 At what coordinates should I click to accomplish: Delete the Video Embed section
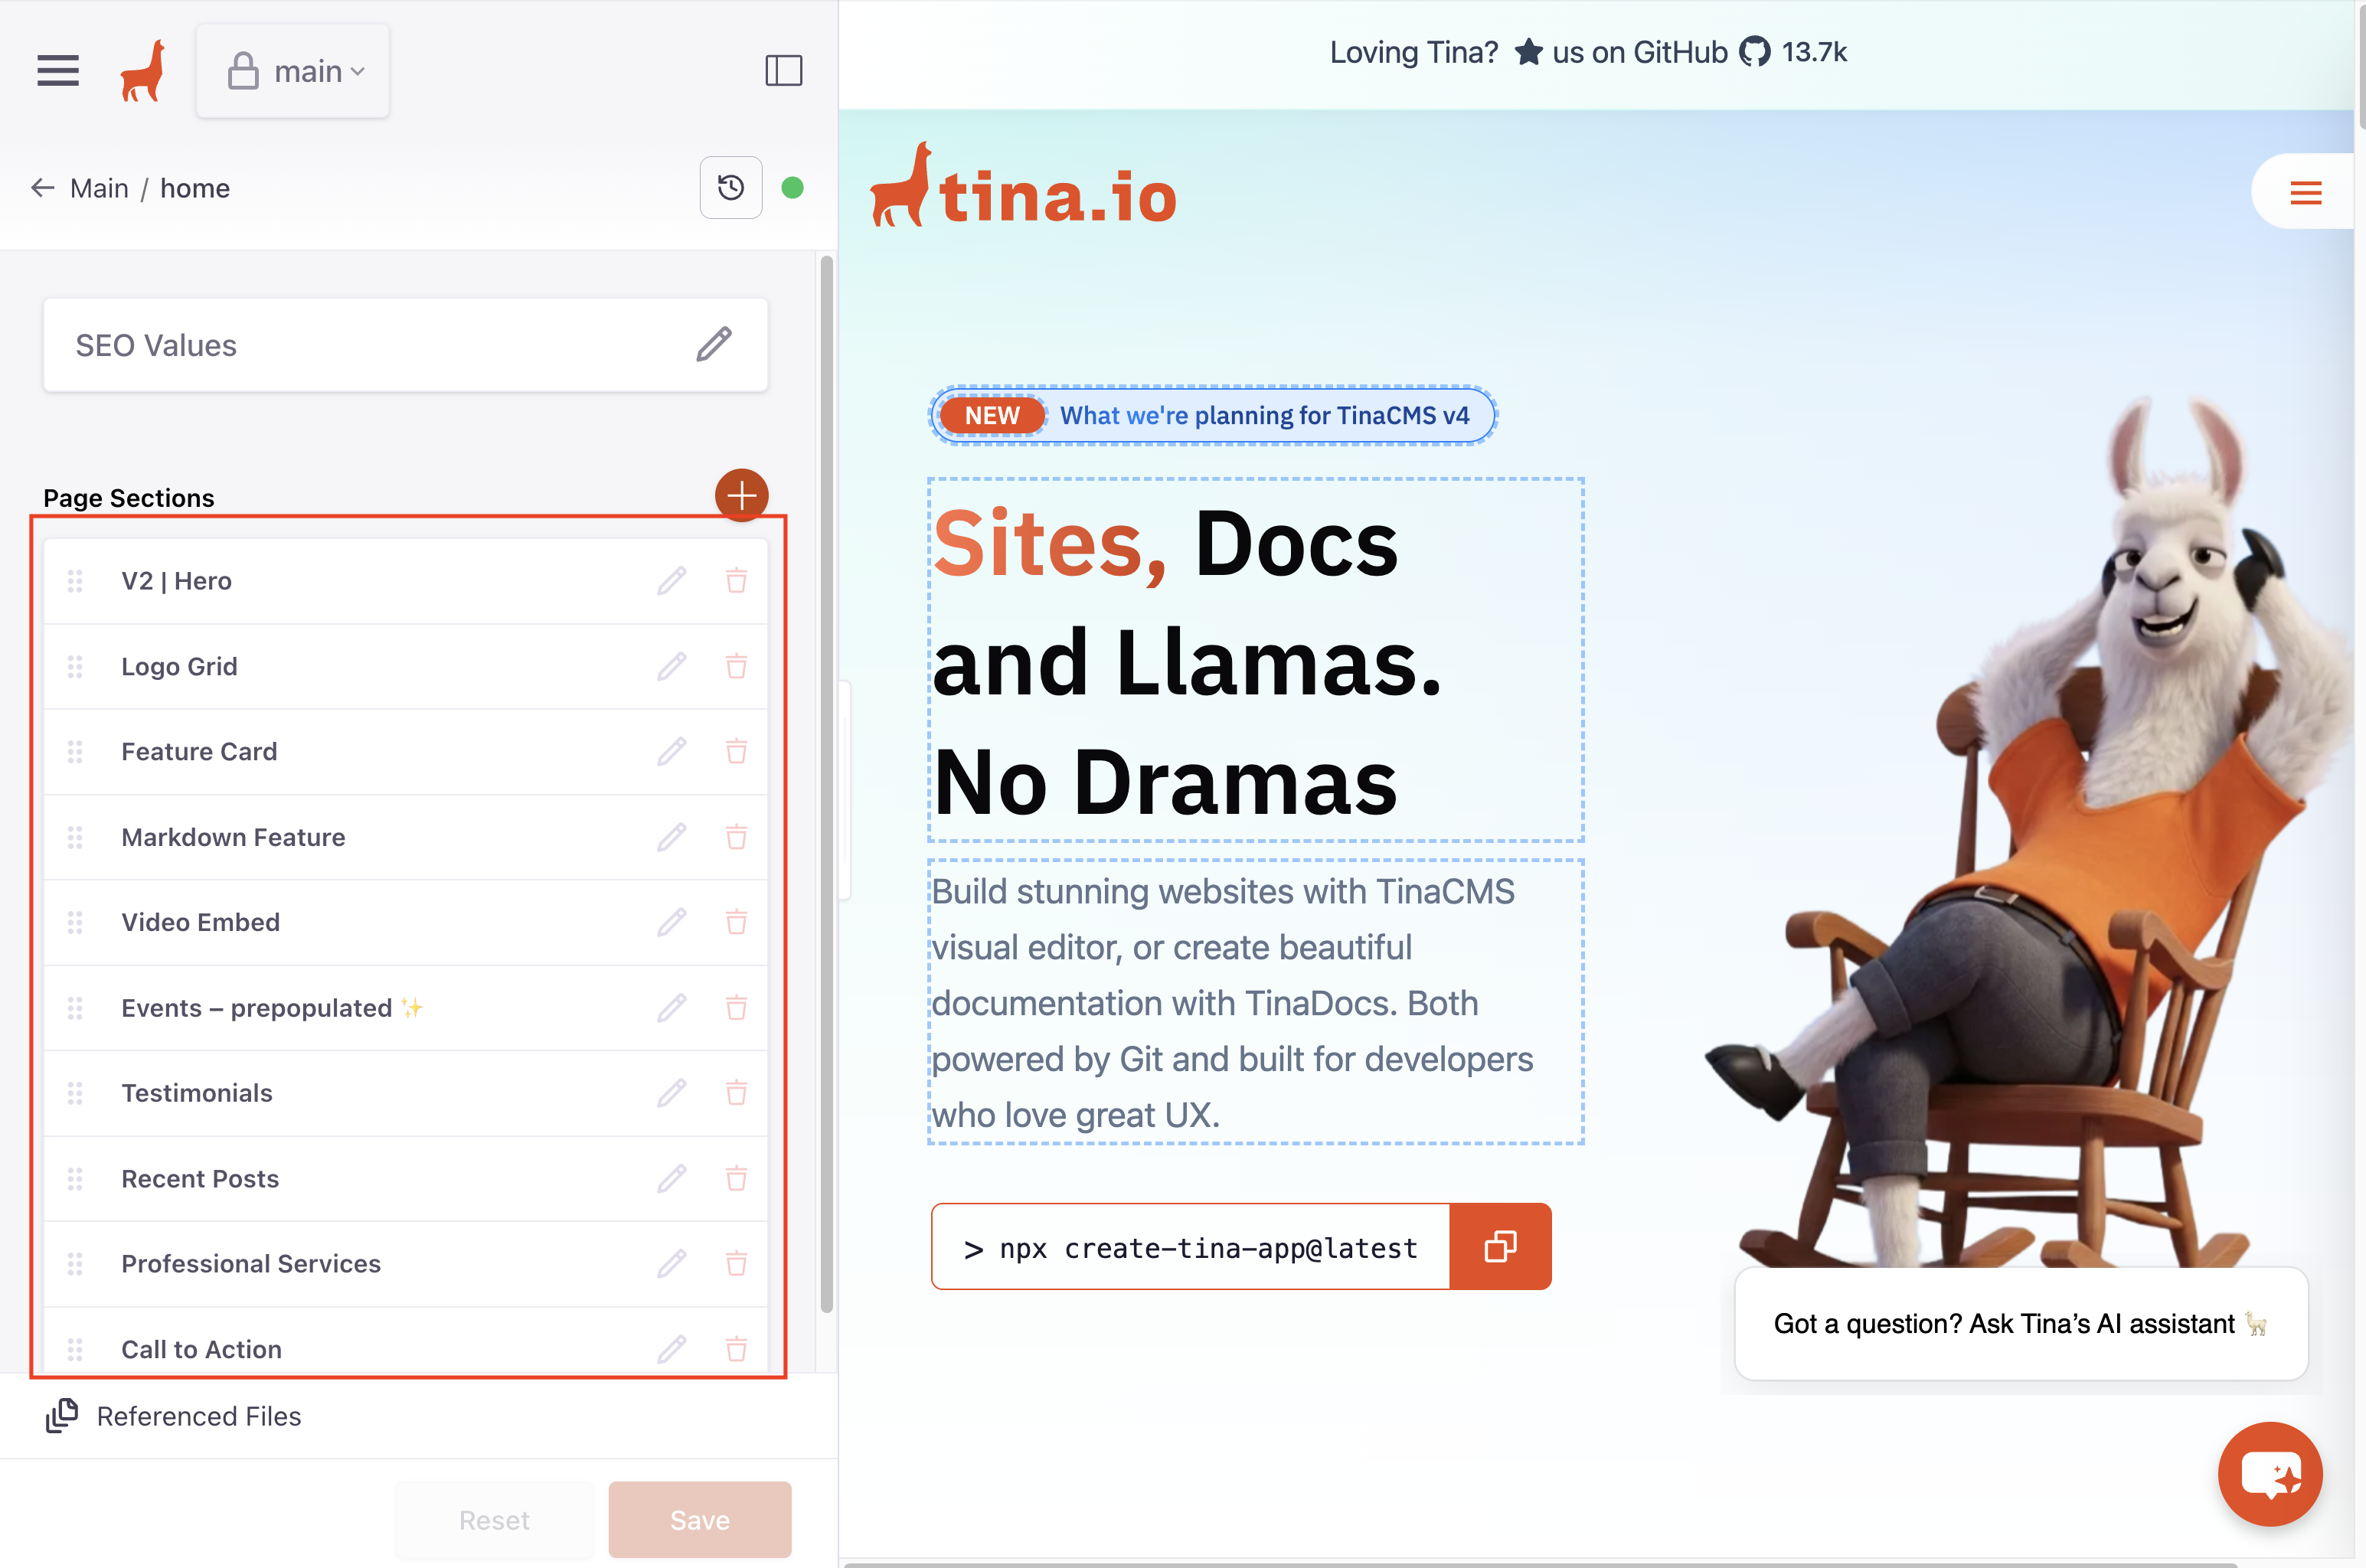tap(736, 923)
